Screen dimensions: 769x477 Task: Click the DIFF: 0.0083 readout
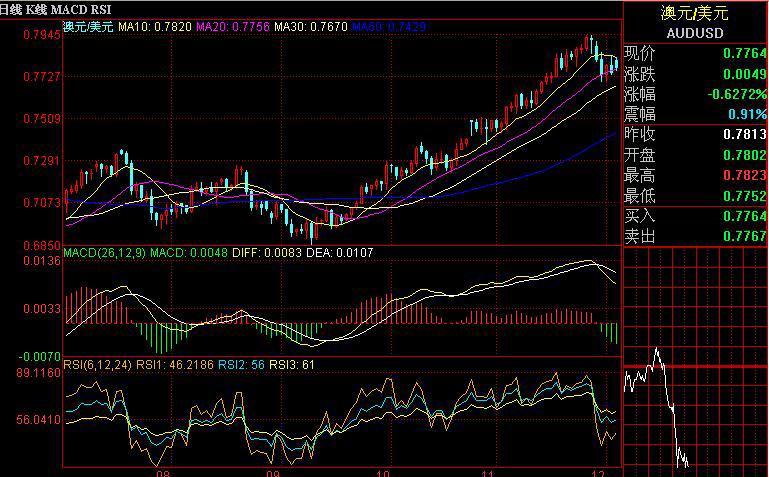267,253
